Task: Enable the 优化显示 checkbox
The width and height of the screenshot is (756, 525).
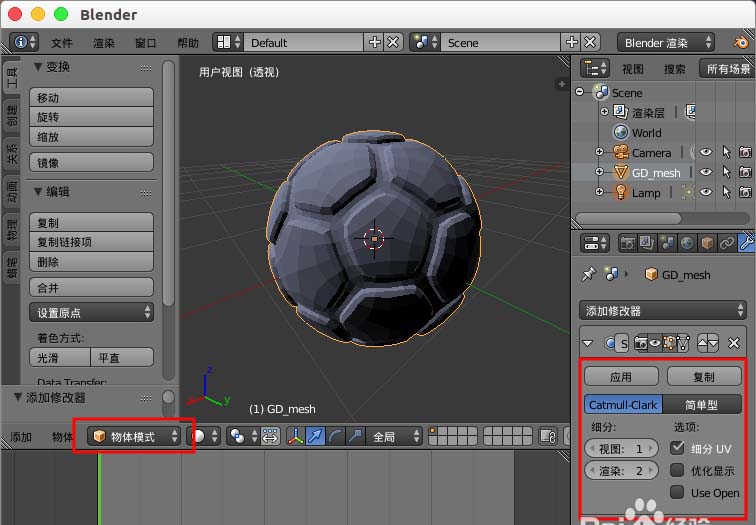Action: (x=677, y=470)
